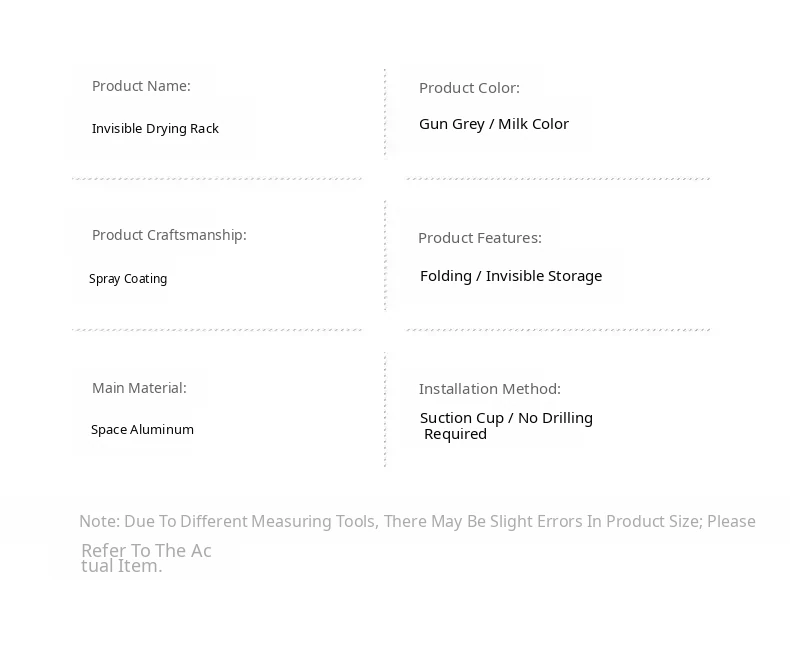
Task: Select the "Invisible Drying Rack" text
Action: pyautogui.click(x=155, y=129)
